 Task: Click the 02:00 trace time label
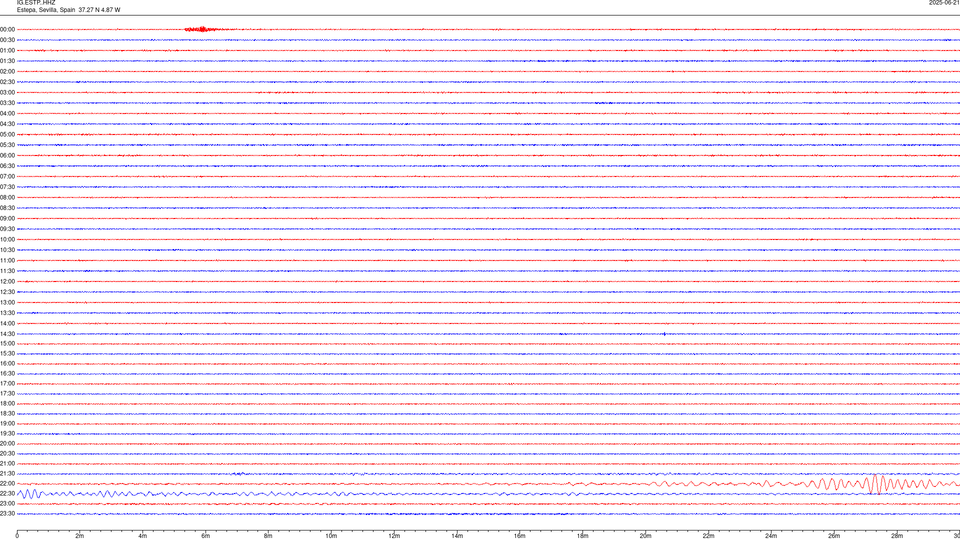tap(7, 72)
